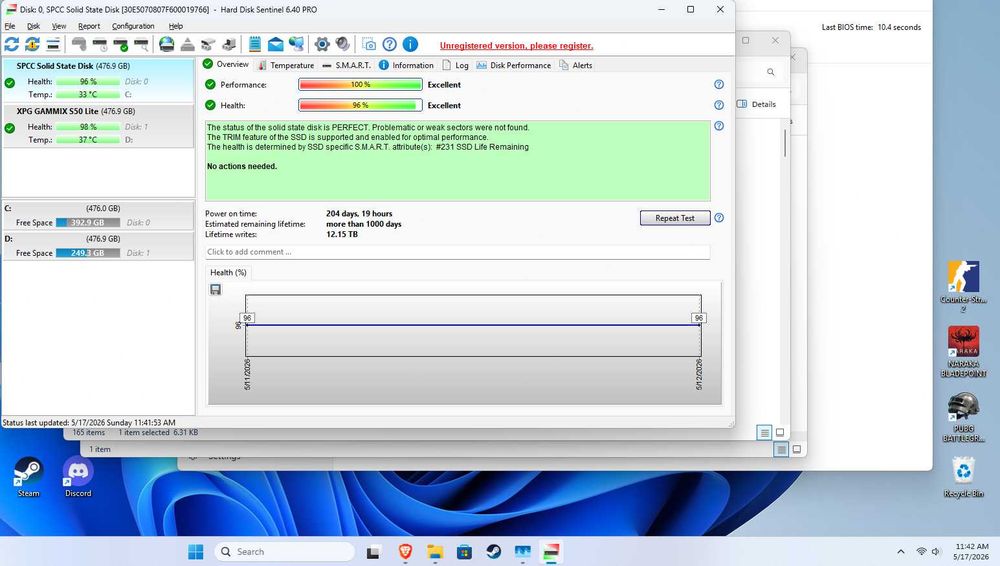The image size is (1000, 566).
Task: Switch to the S.M.A.R.T. tab
Action: pyautogui.click(x=346, y=65)
